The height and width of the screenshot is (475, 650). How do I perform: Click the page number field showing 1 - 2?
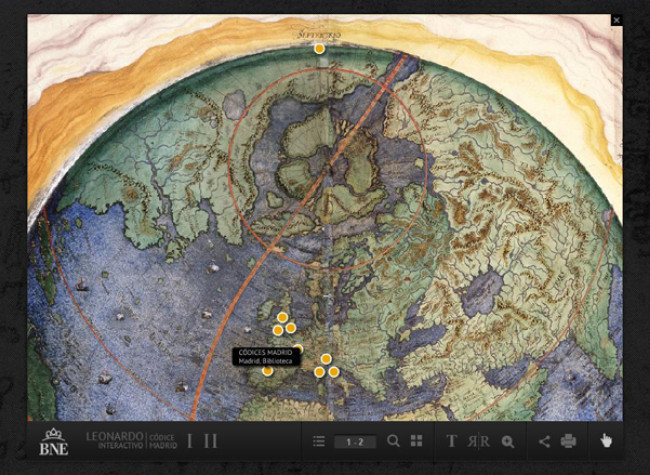coord(355,442)
